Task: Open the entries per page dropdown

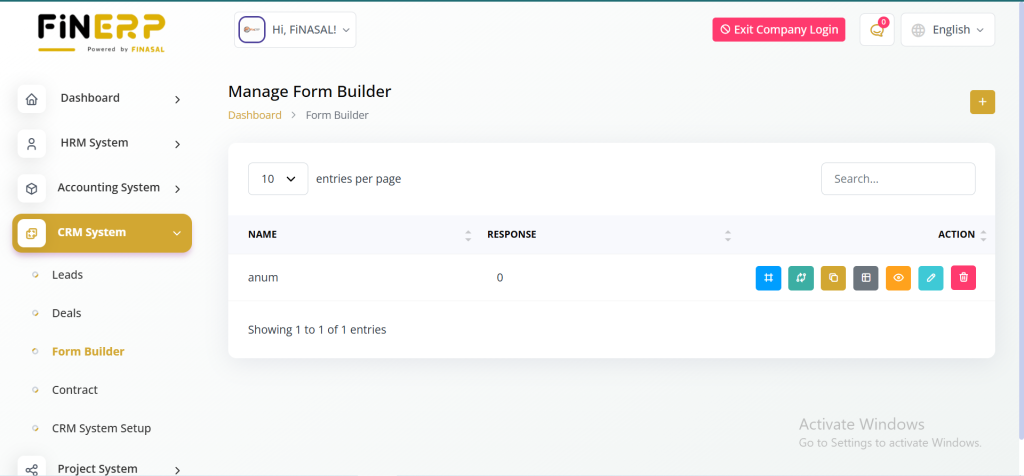Action: click(x=278, y=179)
